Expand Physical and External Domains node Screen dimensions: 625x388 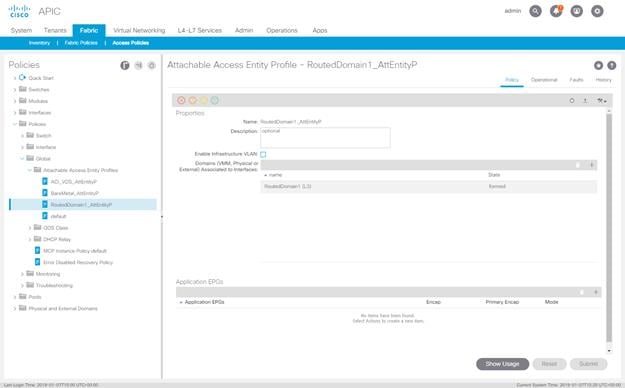click(15, 309)
